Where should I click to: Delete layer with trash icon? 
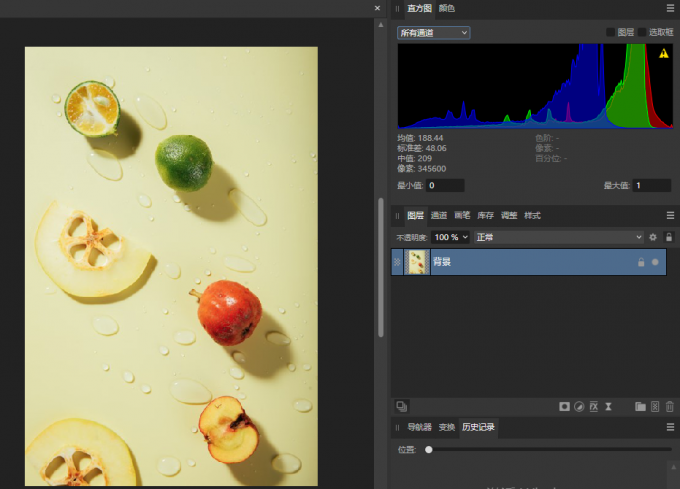(x=670, y=407)
